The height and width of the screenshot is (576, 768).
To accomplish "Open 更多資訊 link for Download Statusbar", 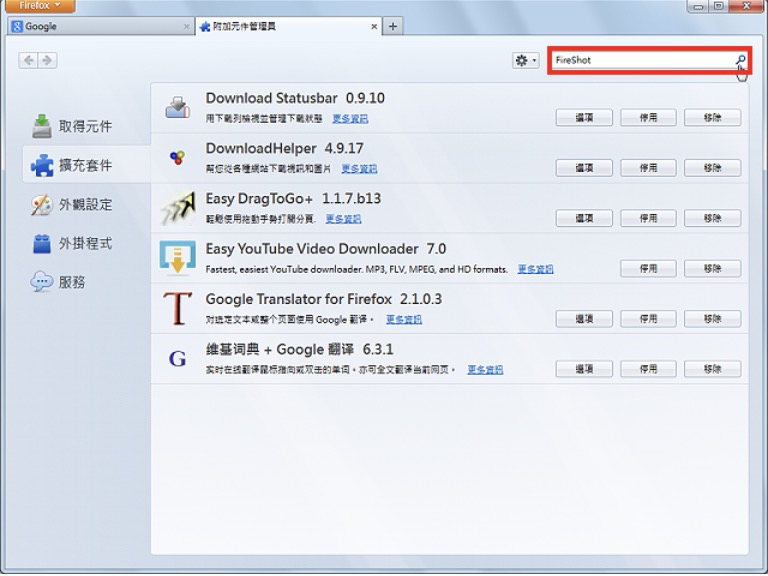I will coord(350,119).
